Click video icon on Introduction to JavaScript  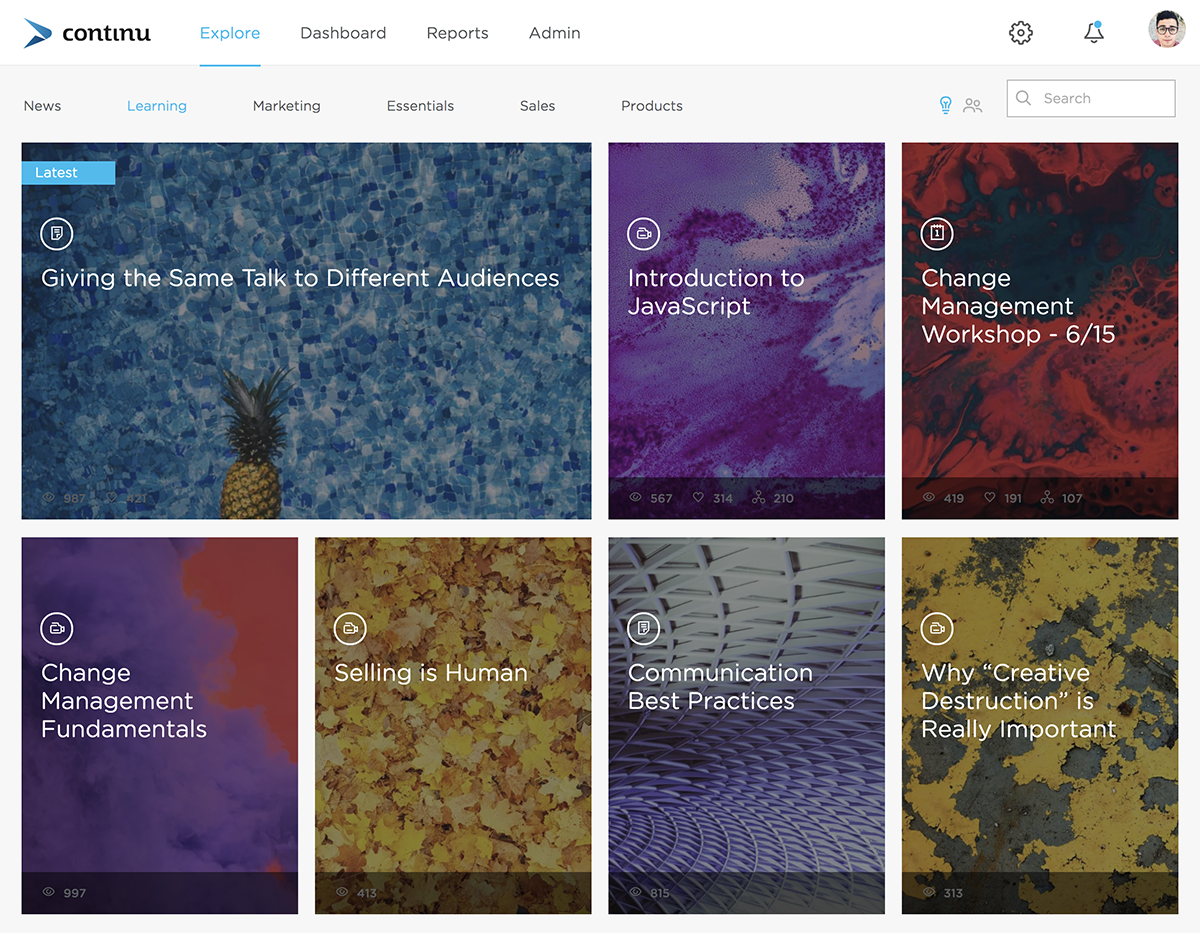click(644, 234)
